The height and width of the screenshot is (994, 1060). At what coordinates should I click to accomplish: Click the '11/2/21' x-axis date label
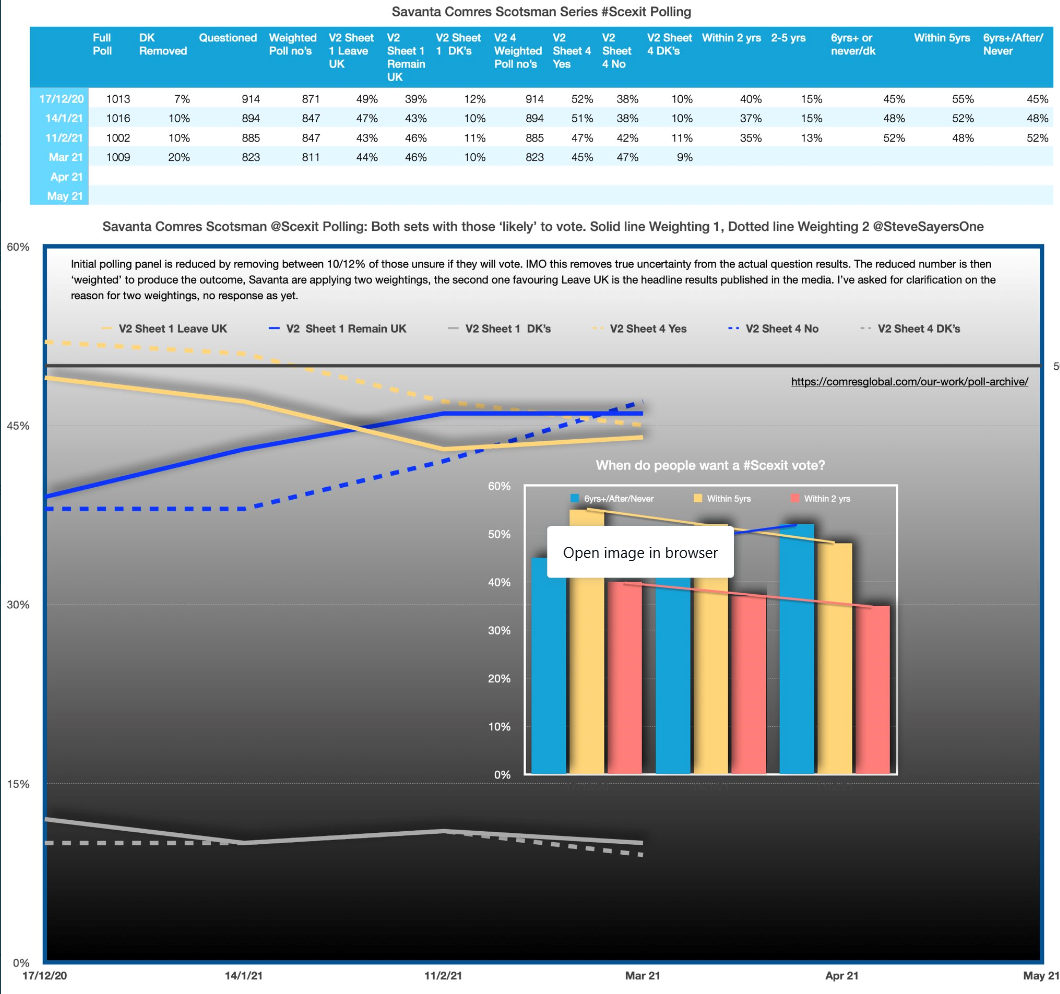point(442,974)
